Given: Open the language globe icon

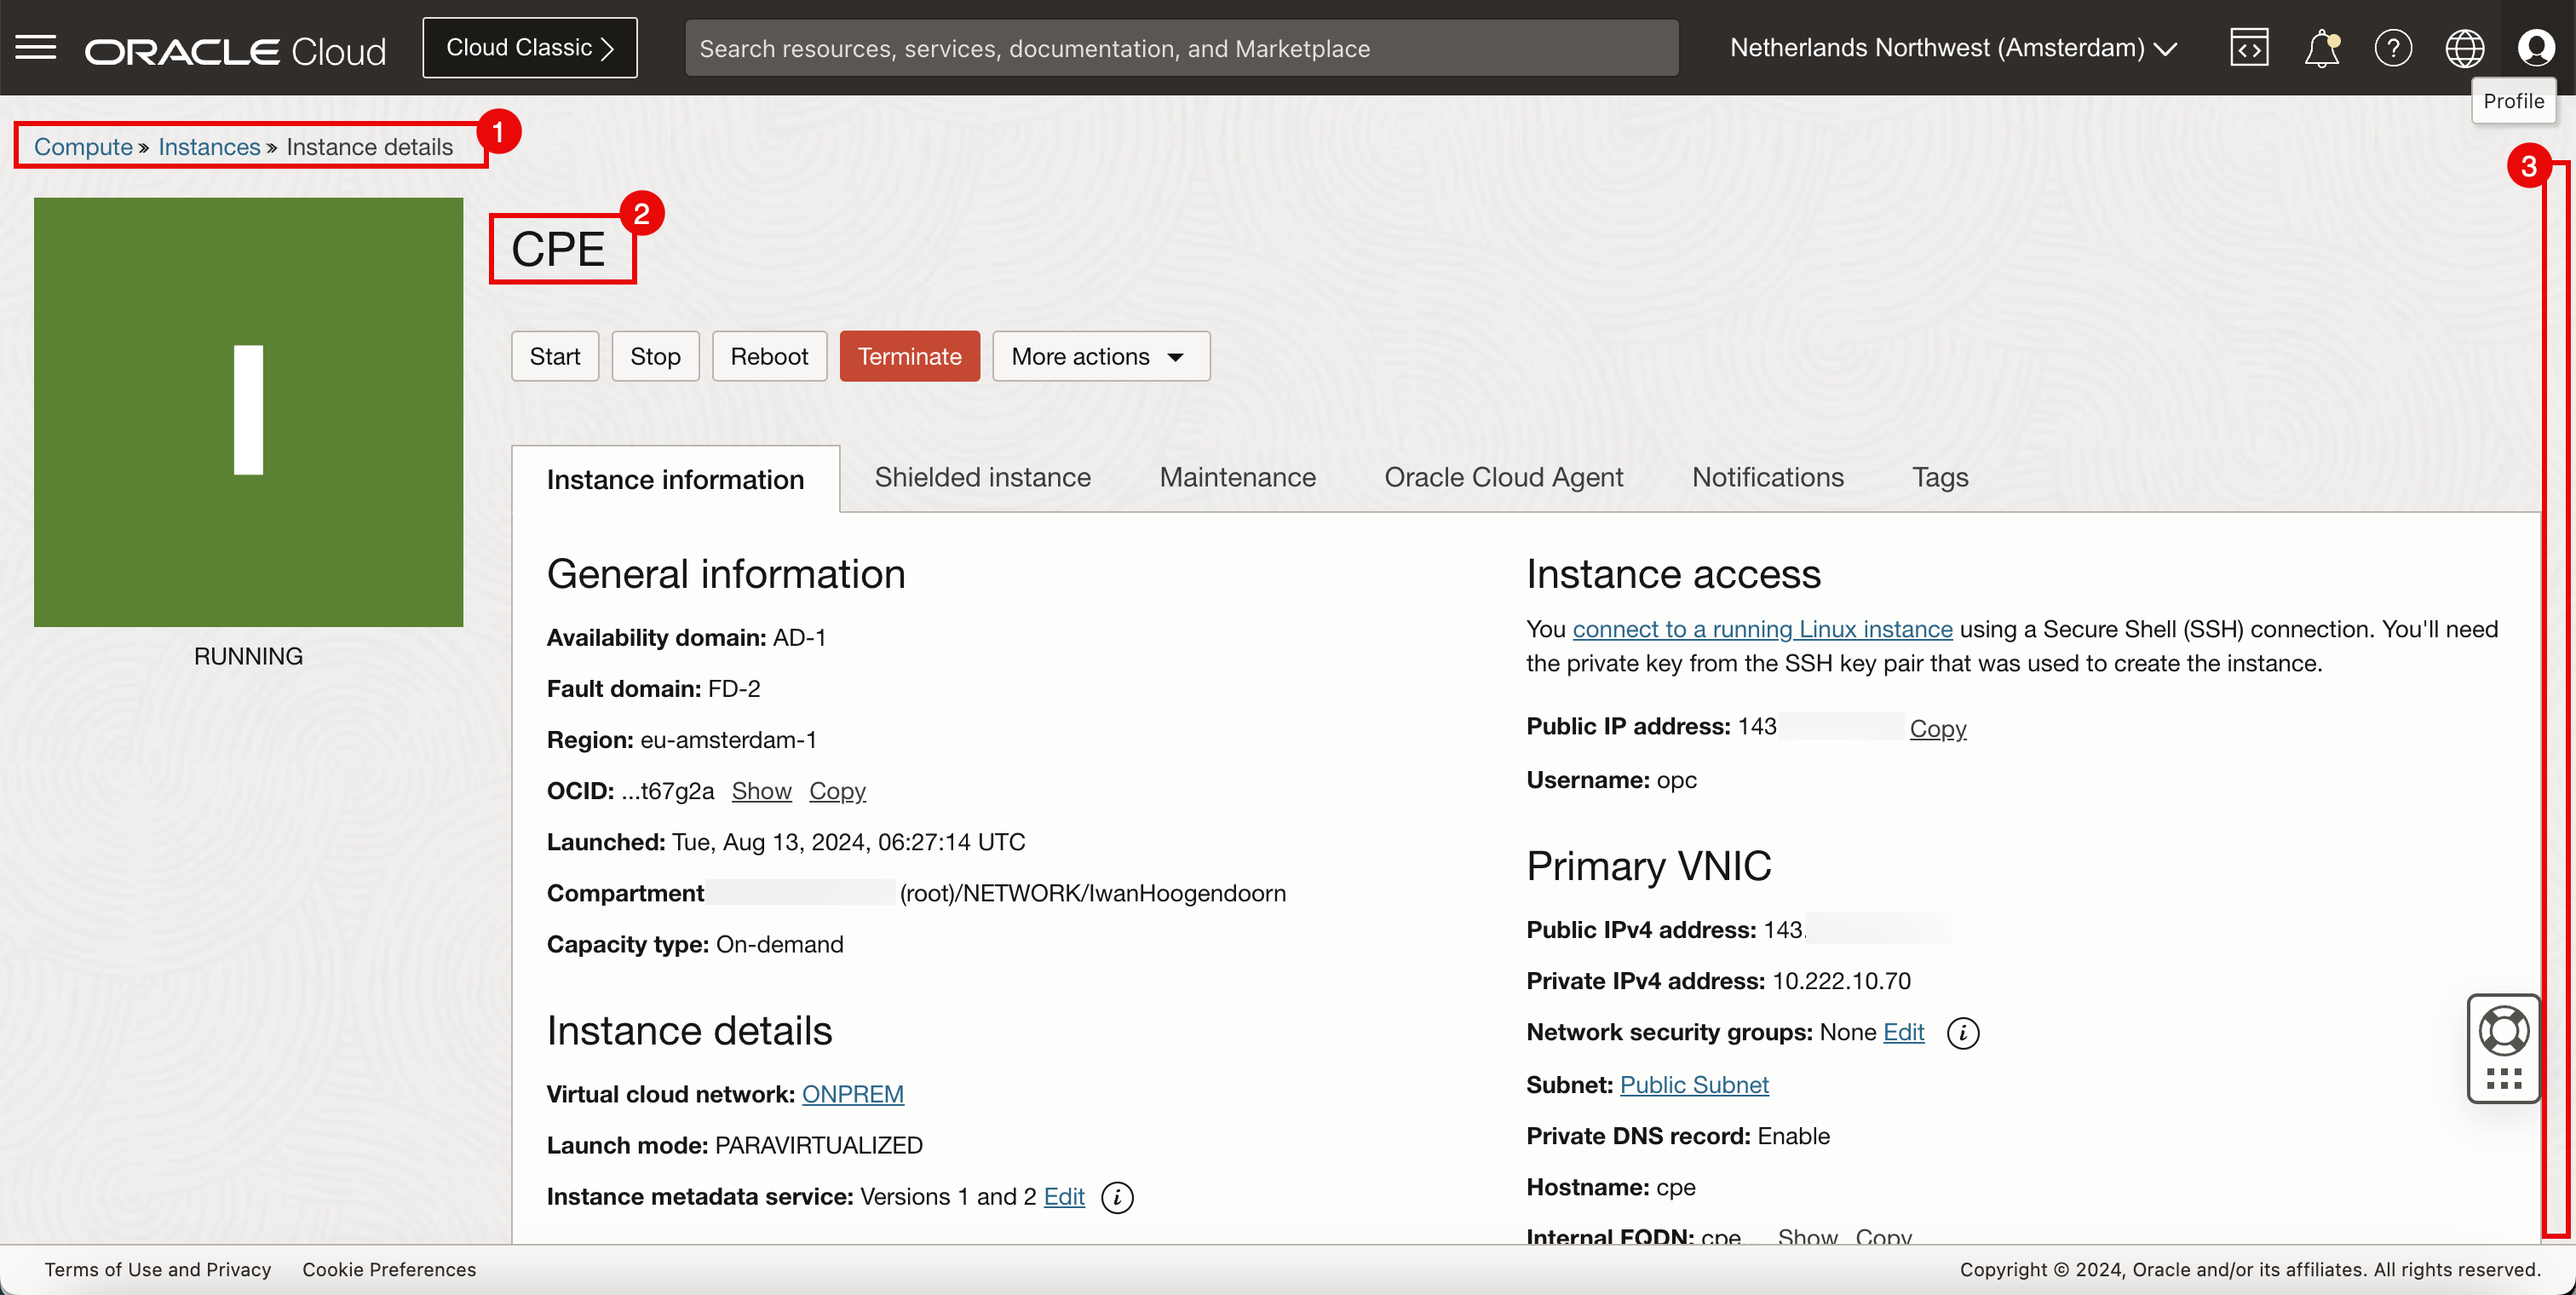Looking at the screenshot, I should [x=2464, y=47].
